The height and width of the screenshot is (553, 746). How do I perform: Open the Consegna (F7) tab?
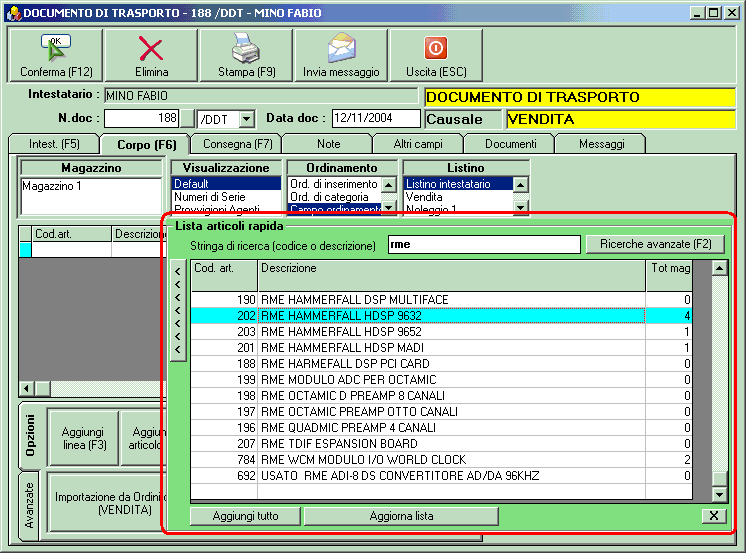pos(237,144)
